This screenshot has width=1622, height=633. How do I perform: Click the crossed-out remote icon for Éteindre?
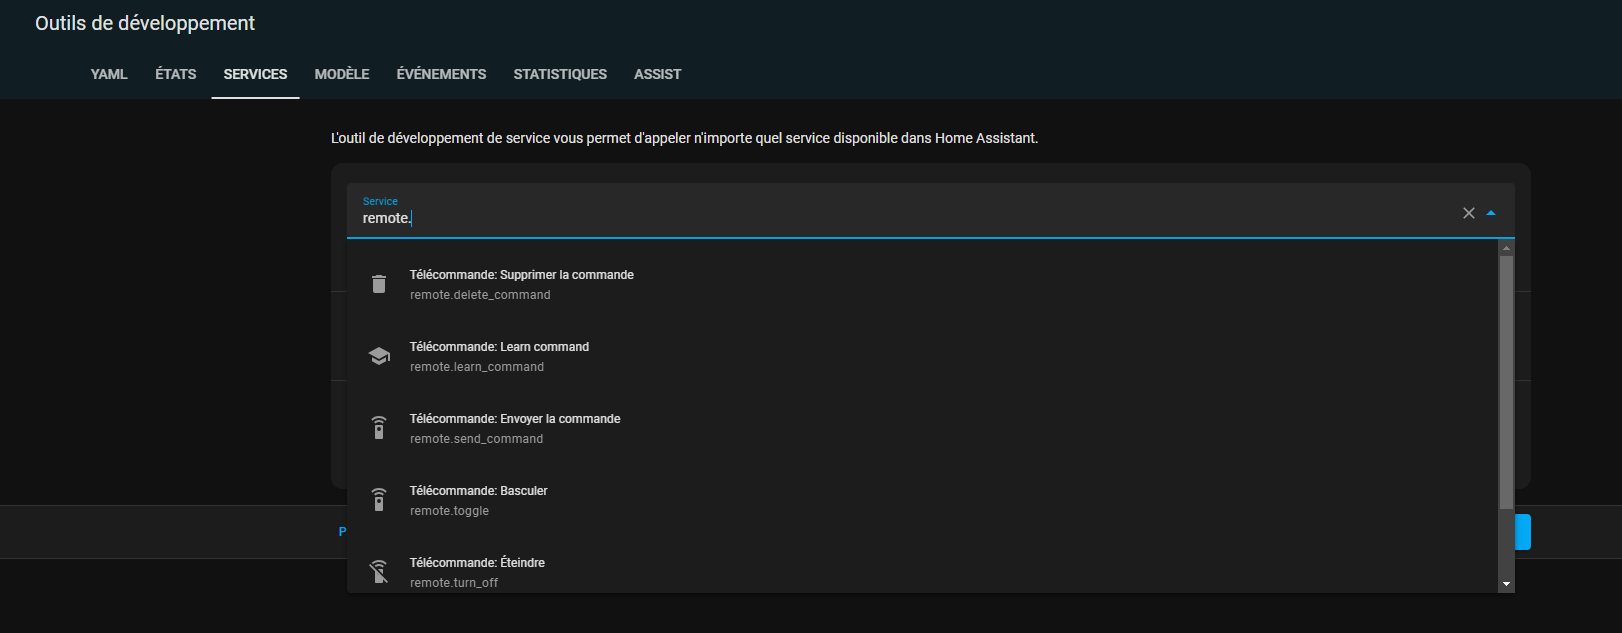click(x=379, y=572)
